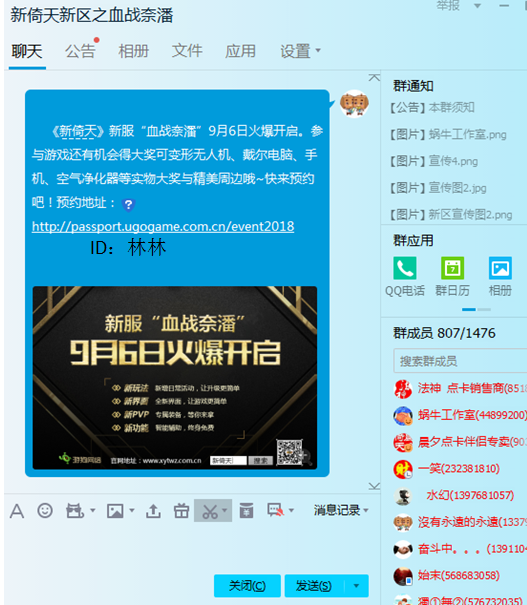Click the 《新倚天》 underlined text in message
Image resolution: width=527 pixels, height=605 pixels.
(x=78, y=131)
